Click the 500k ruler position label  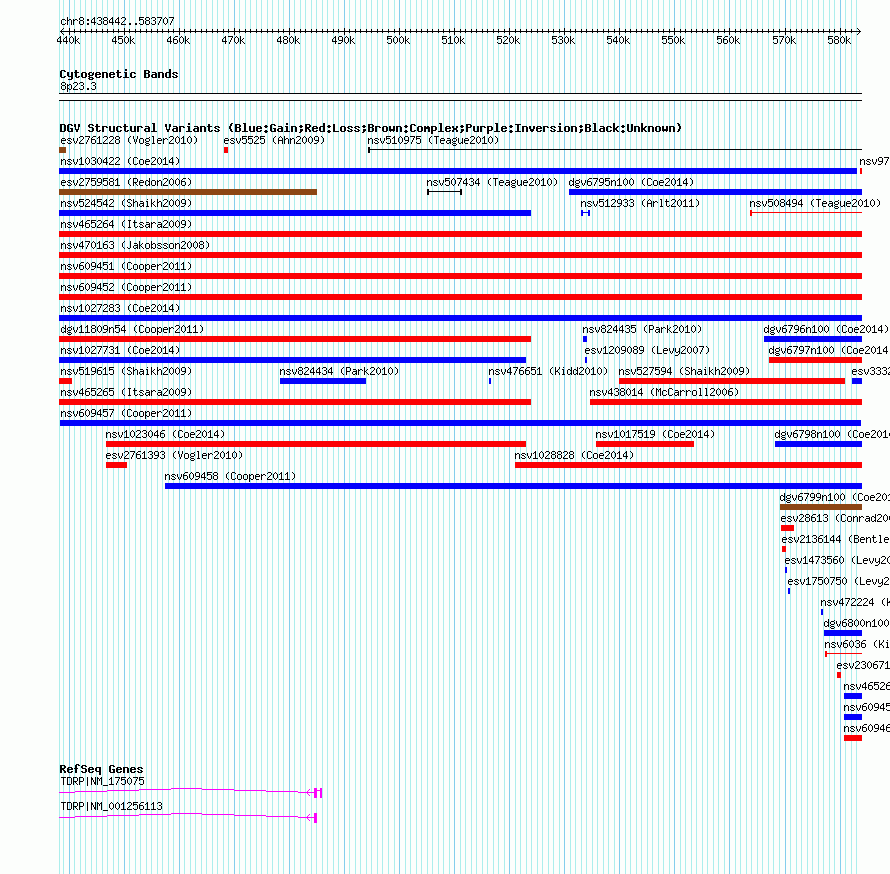pyautogui.click(x=398, y=40)
